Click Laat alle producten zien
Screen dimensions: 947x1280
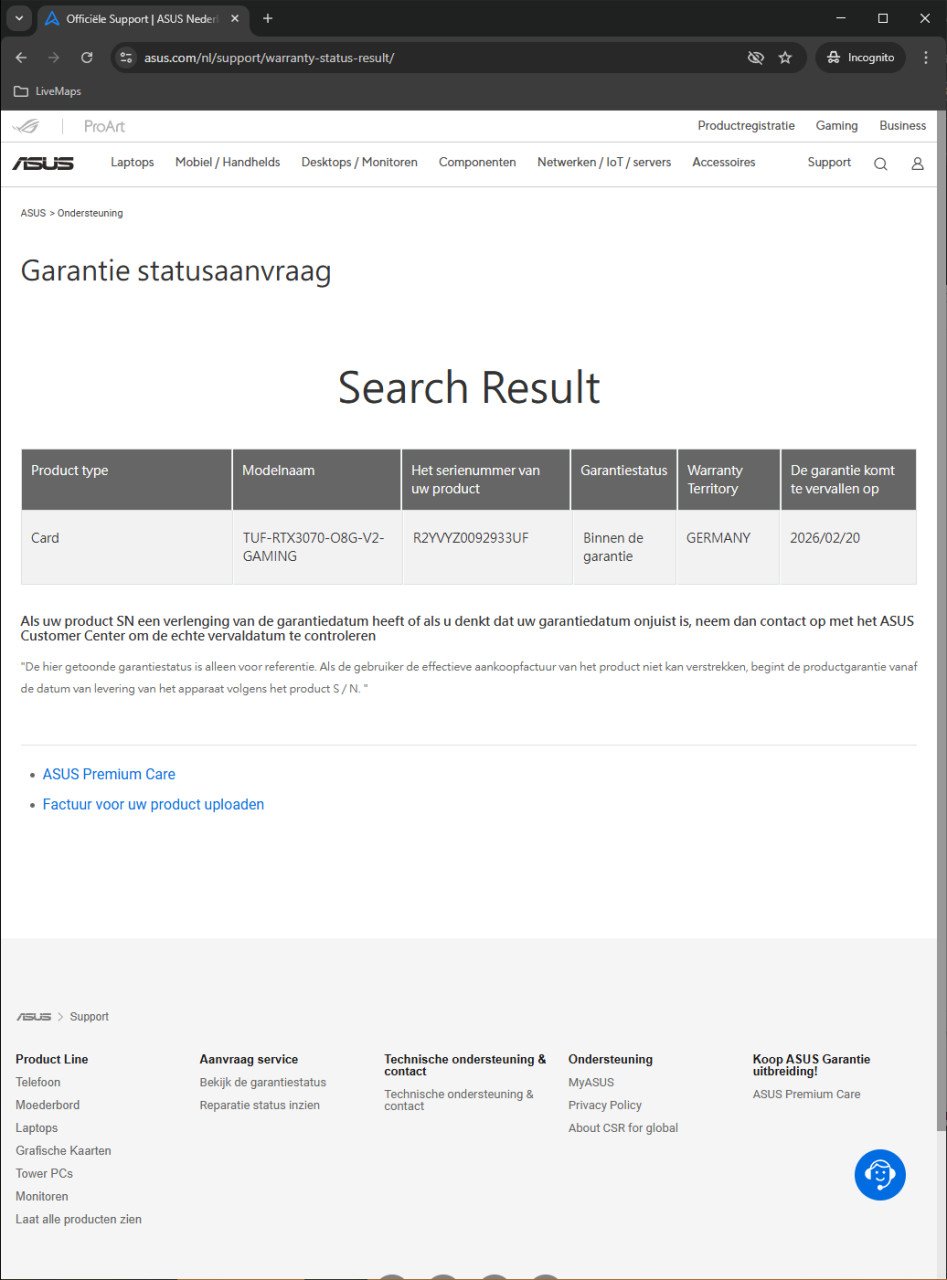[78, 1219]
